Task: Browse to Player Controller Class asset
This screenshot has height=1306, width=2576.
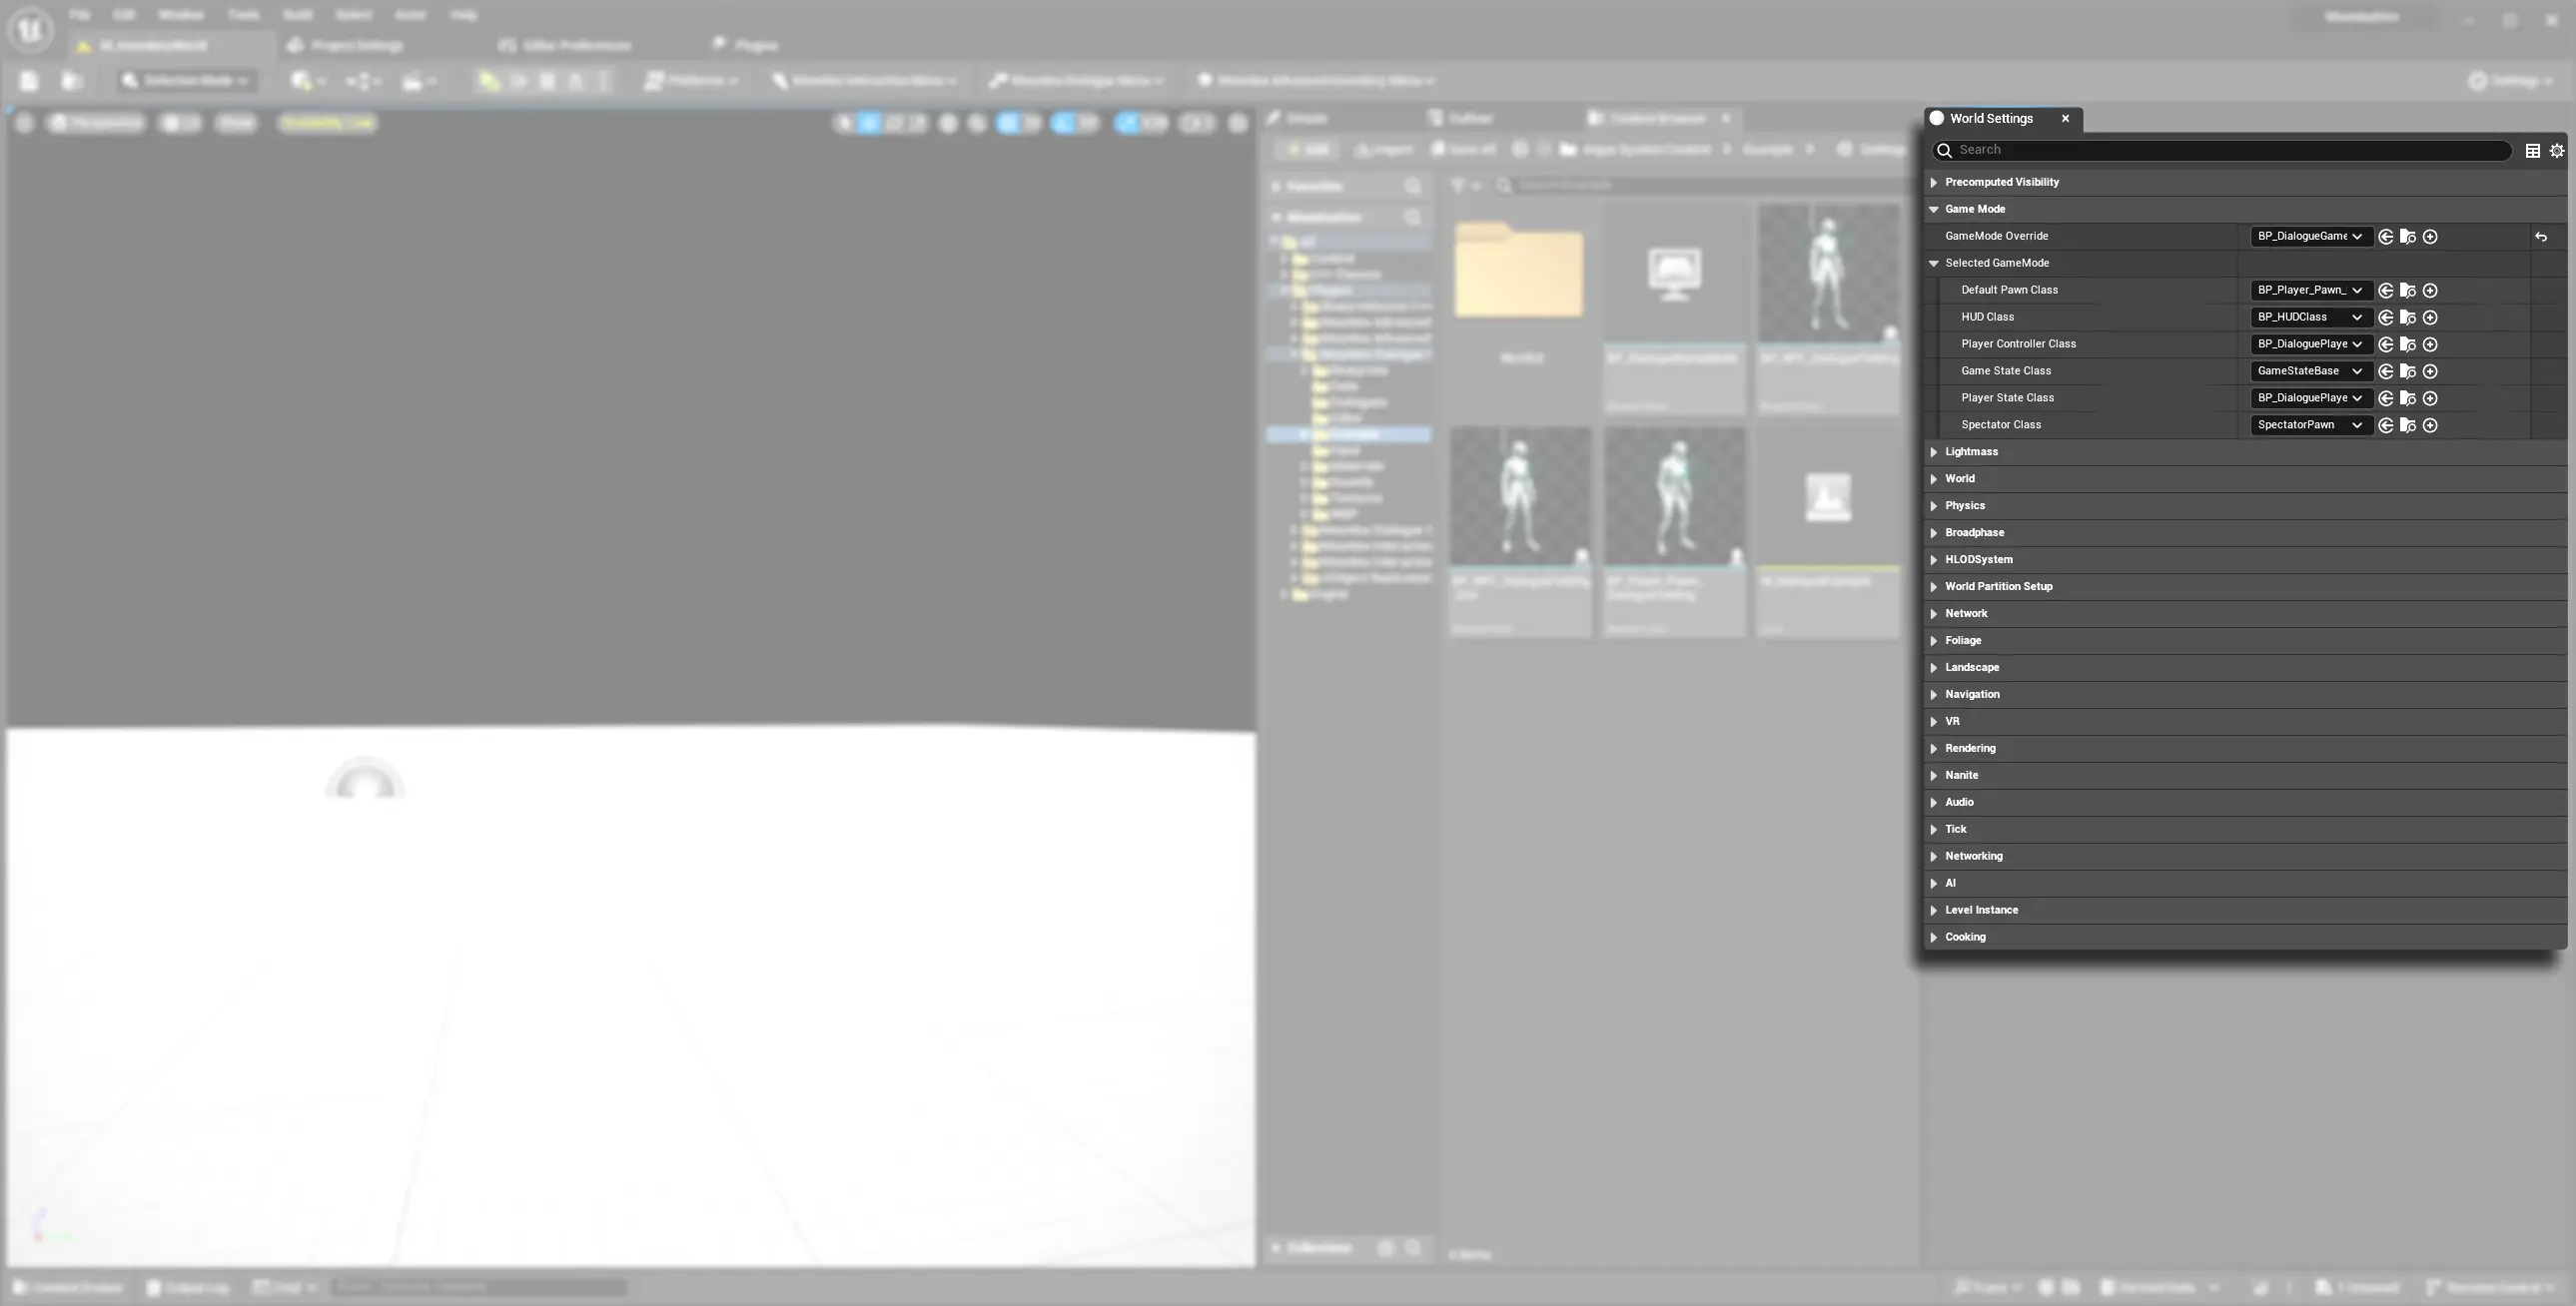Action: [2408, 345]
